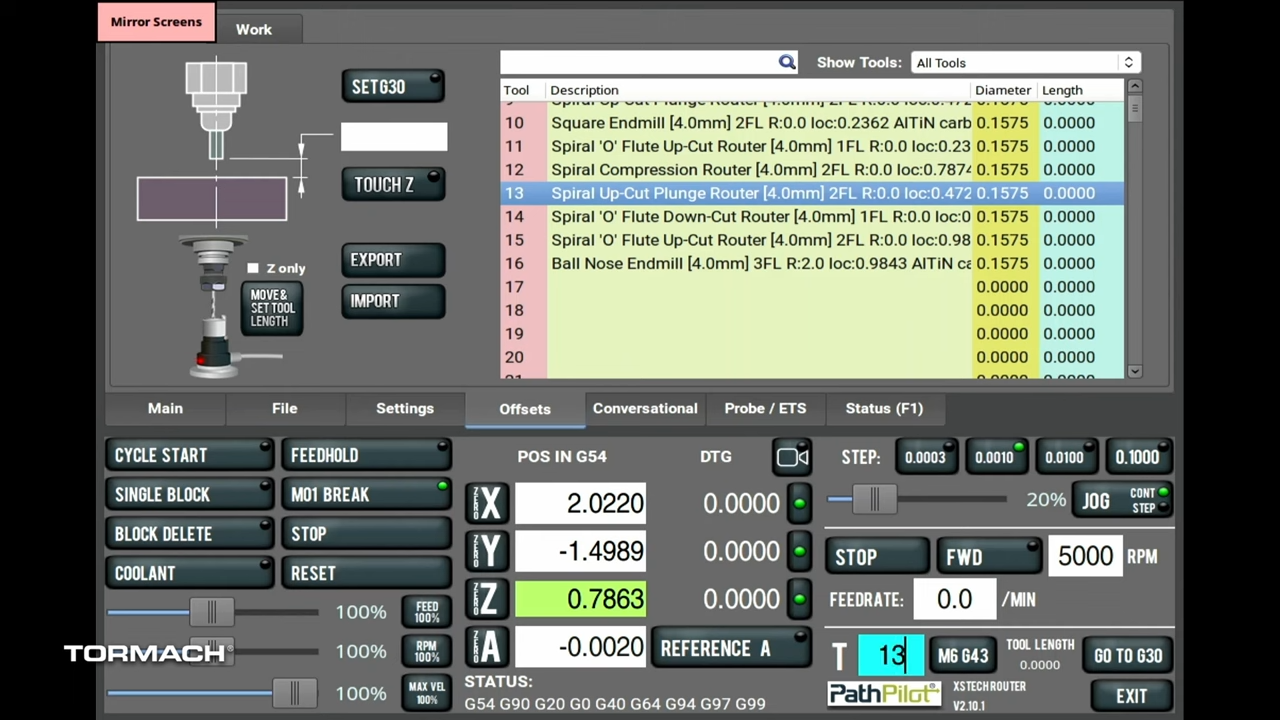Zero the A axis using its DRO icon
Viewport: 1280px width, 720px height.
pos(488,647)
